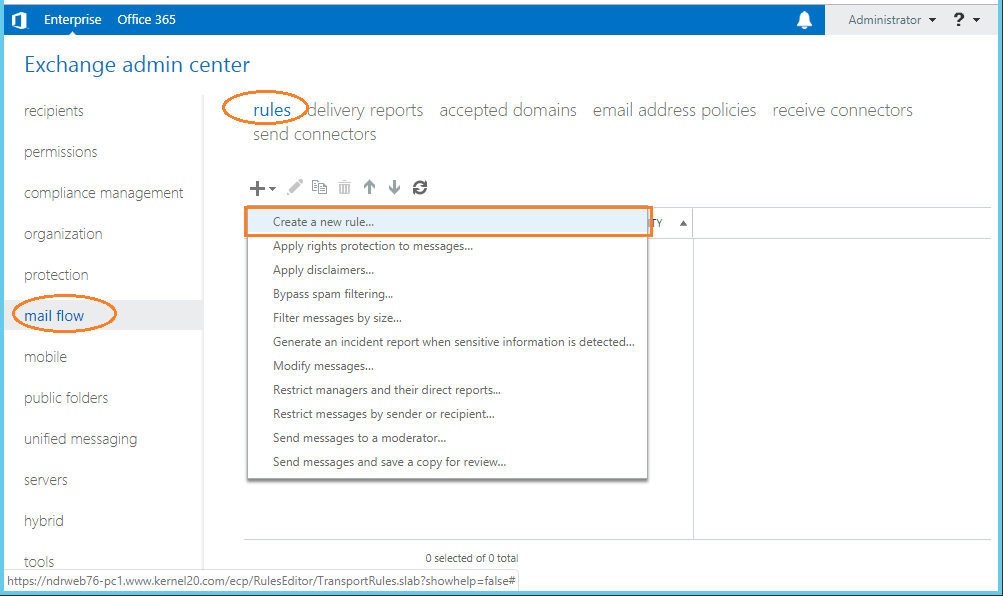Click the '0 selected of 0 total' status text

[x=472, y=558]
